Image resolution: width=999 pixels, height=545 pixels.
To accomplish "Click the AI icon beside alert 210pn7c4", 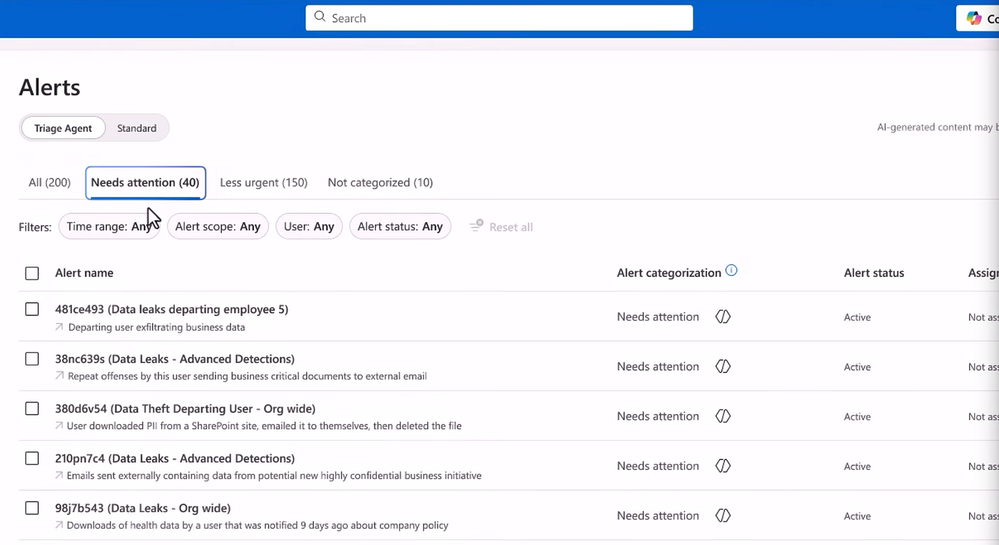I will point(723,466).
